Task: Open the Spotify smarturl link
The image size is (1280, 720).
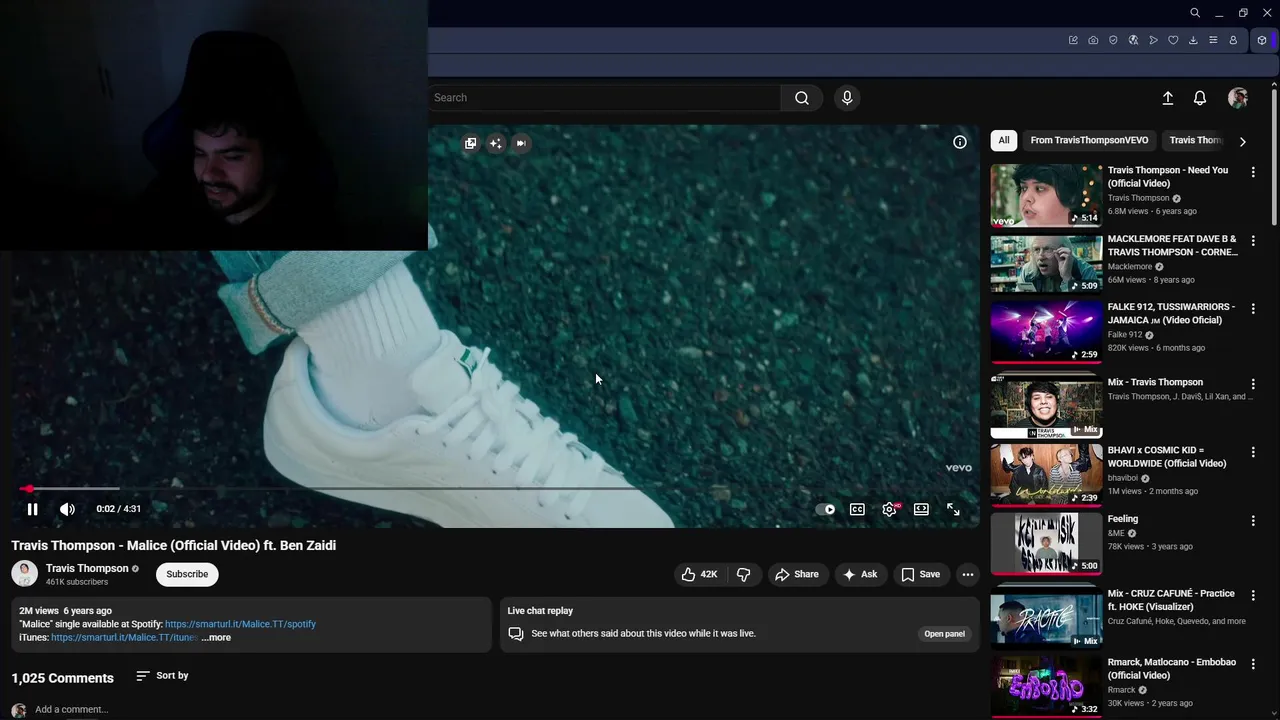Action: (240, 624)
